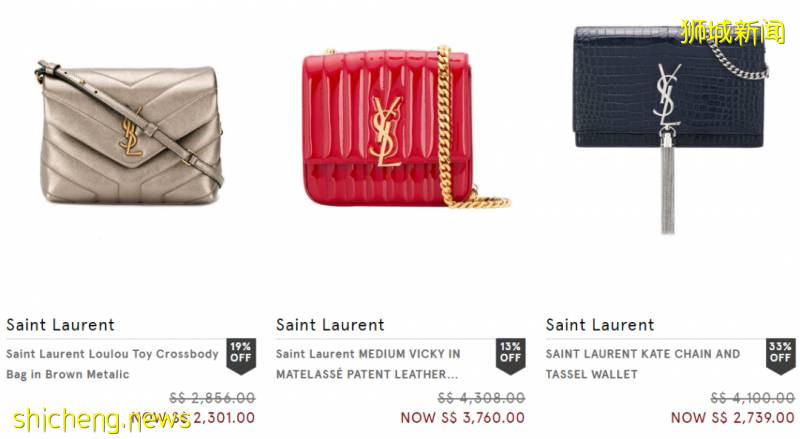This screenshot has height=439, width=800.
Task: Click the 33% OFF discount badge
Action: coord(780,356)
